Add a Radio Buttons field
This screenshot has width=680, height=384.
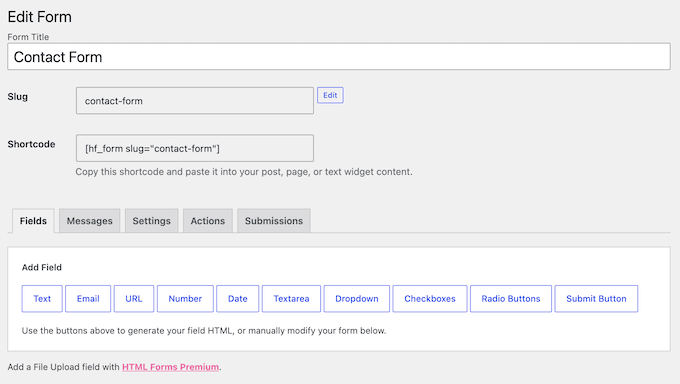[x=511, y=299]
